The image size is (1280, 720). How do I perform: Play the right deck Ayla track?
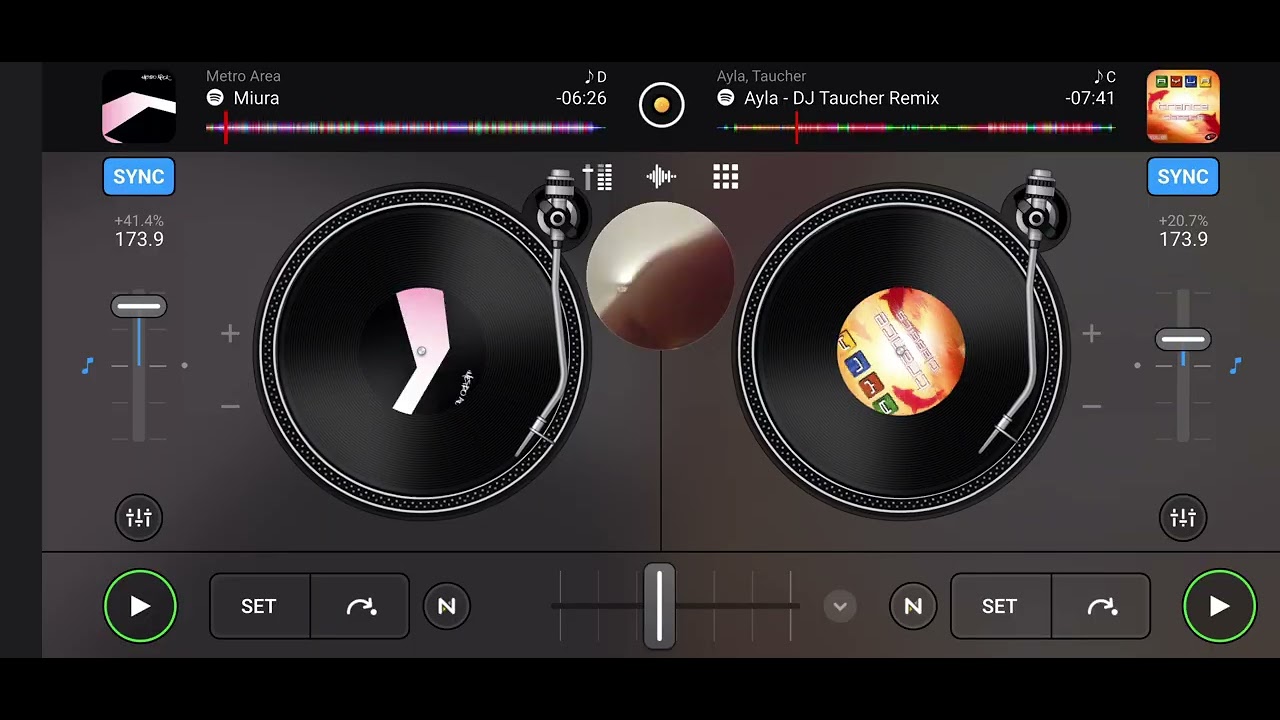[1219, 606]
